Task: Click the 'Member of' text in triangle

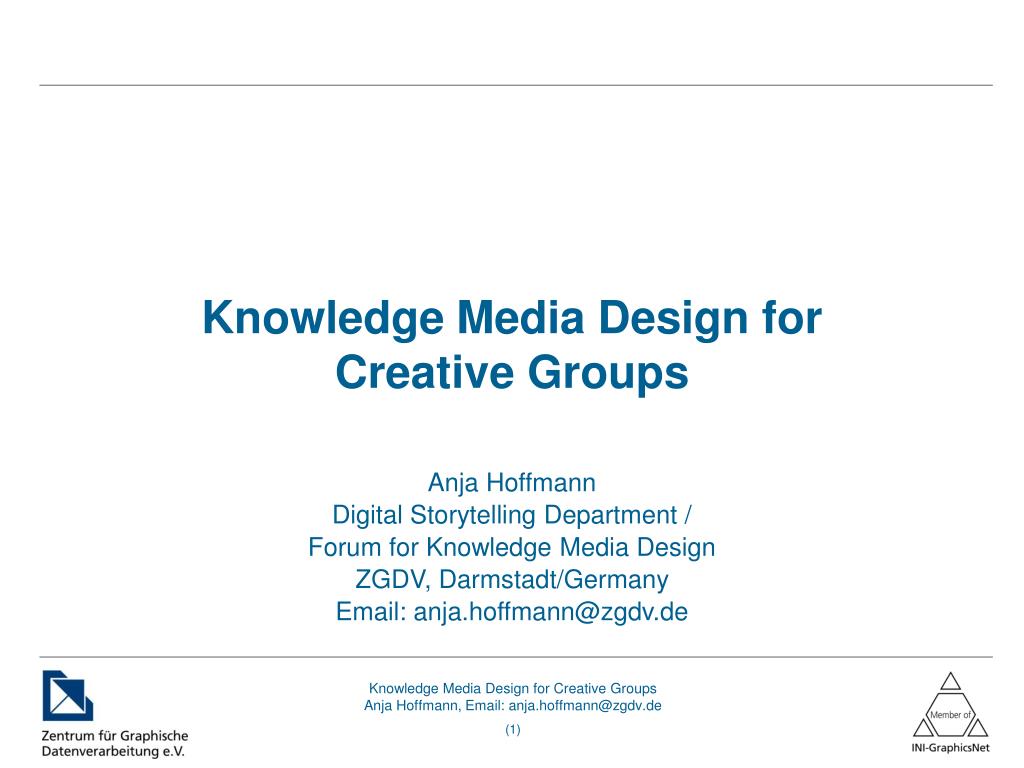Action: tap(950, 715)
